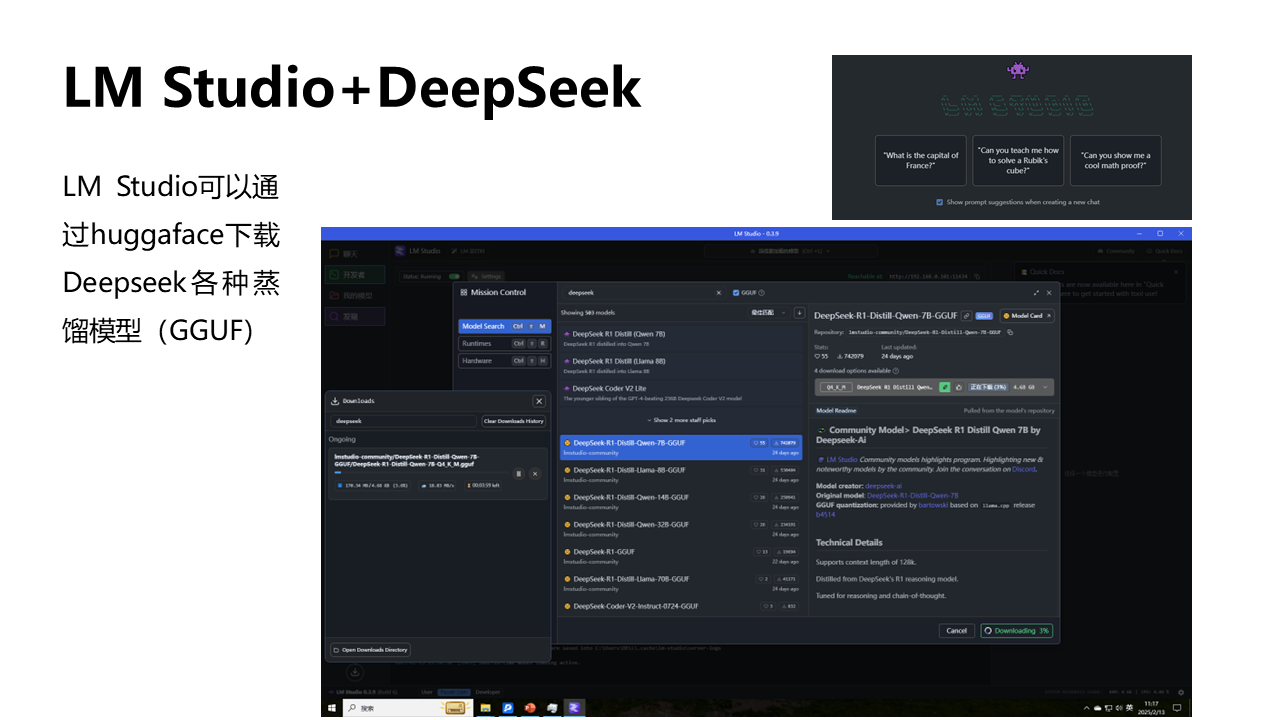Expand the download options chevron on Q4_K_M row
1280x720 pixels.
[x=1045, y=387]
